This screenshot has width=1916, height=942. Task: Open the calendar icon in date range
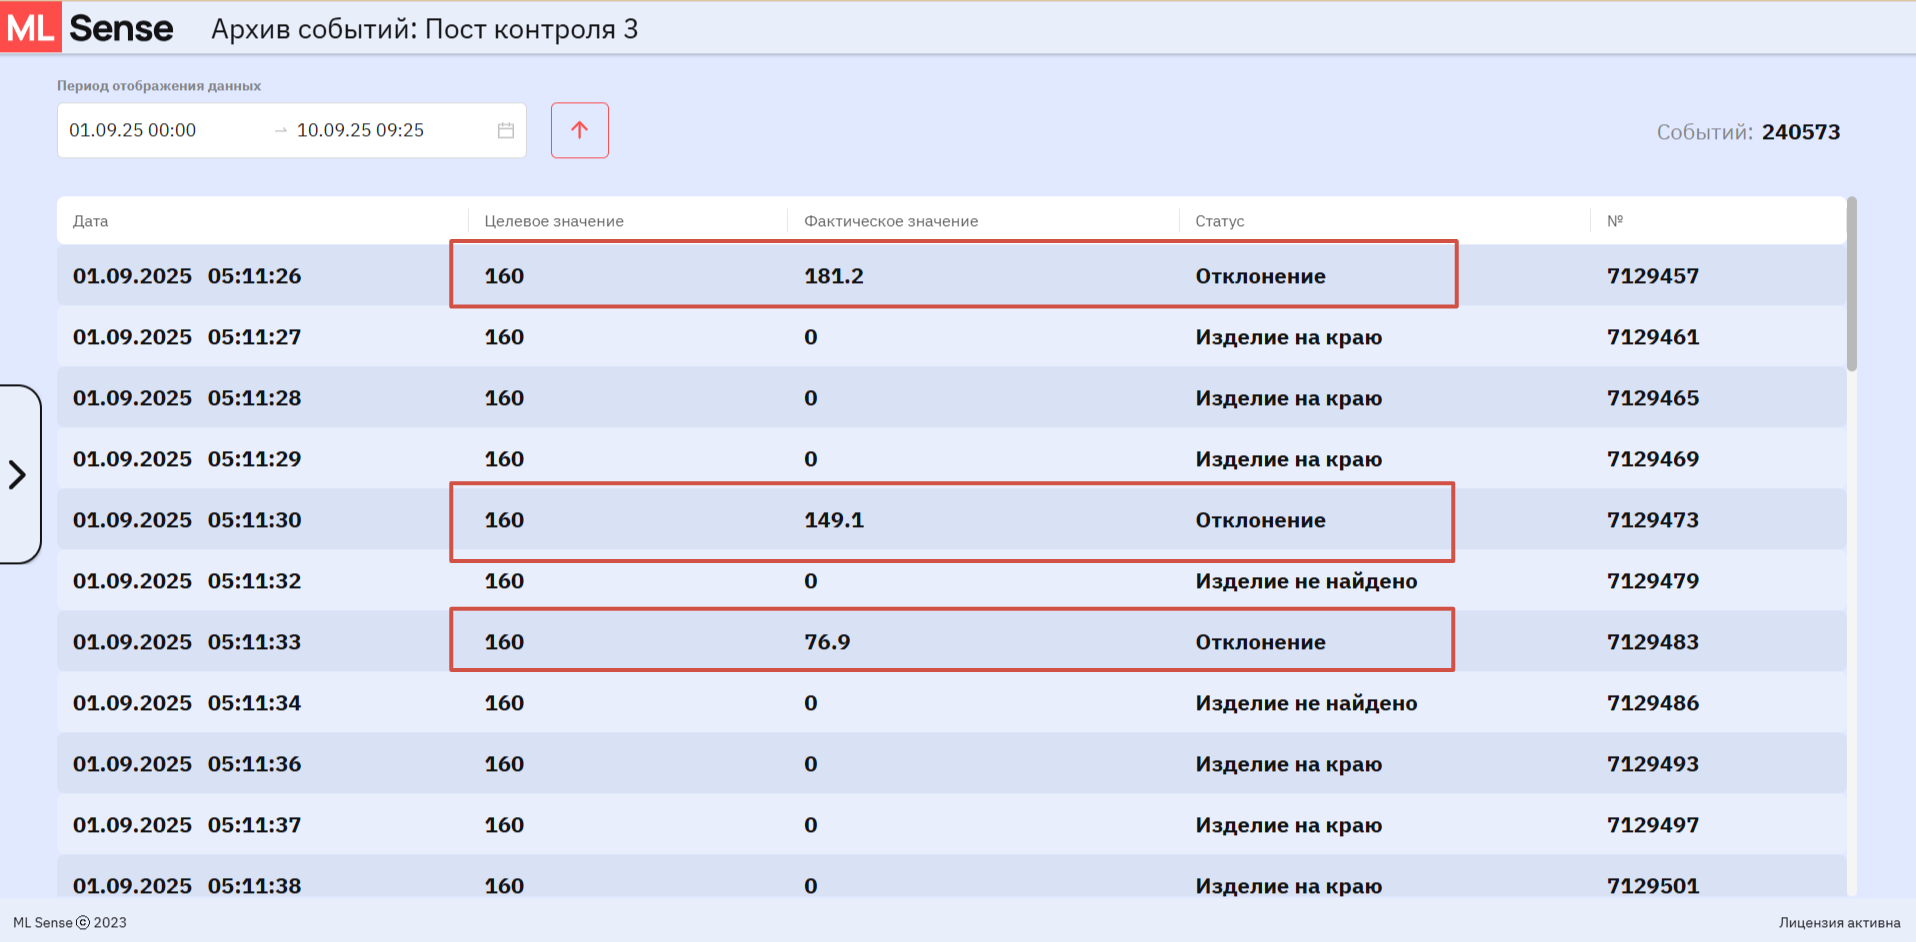pyautogui.click(x=506, y=130)
